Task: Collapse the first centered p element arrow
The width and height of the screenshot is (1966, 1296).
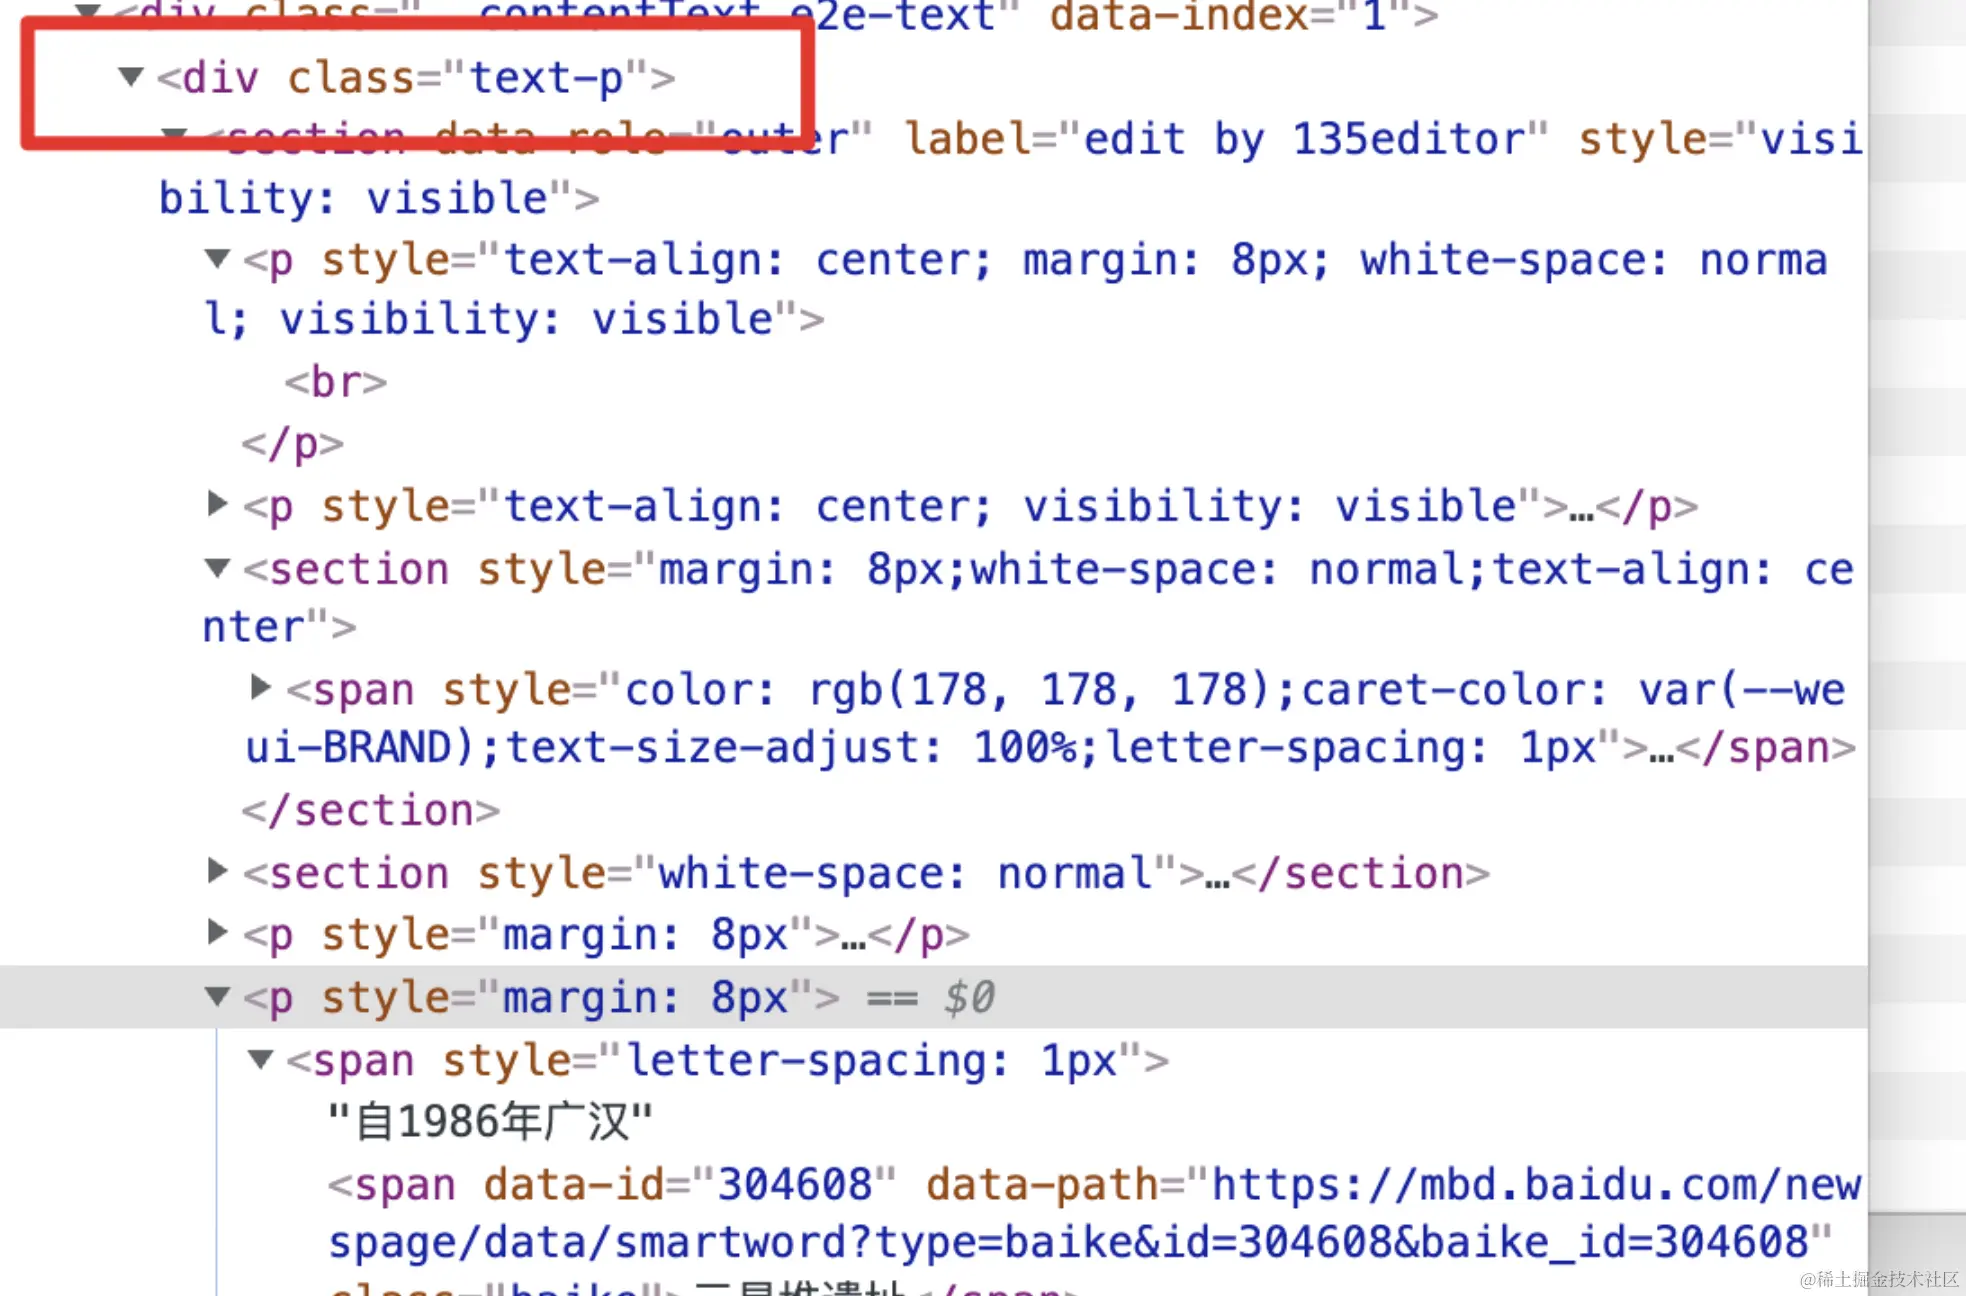Action: pos(217,259)
